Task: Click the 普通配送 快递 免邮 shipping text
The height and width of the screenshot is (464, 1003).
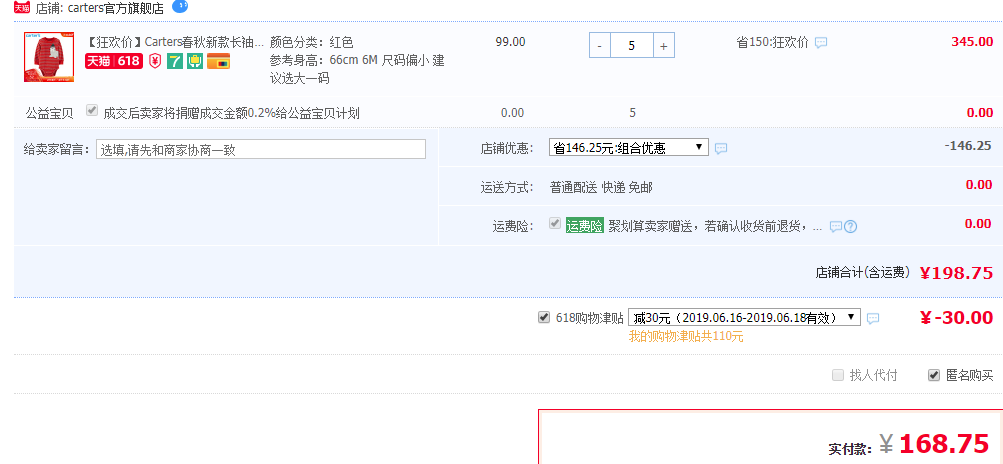Action: click(601, 188)
